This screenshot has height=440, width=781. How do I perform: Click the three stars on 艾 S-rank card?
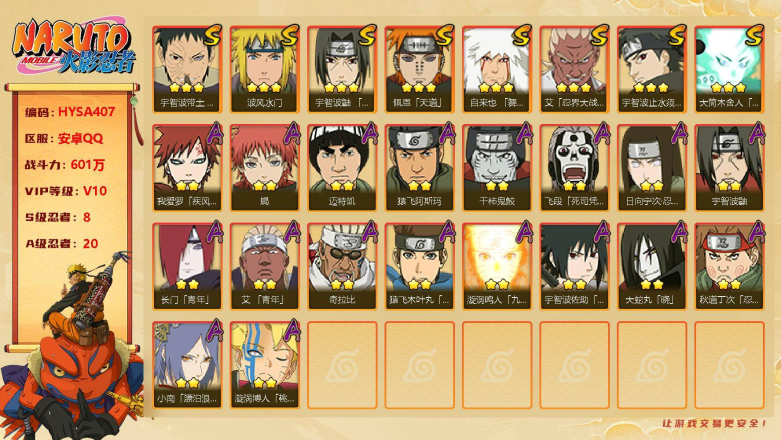pos(574,88)
